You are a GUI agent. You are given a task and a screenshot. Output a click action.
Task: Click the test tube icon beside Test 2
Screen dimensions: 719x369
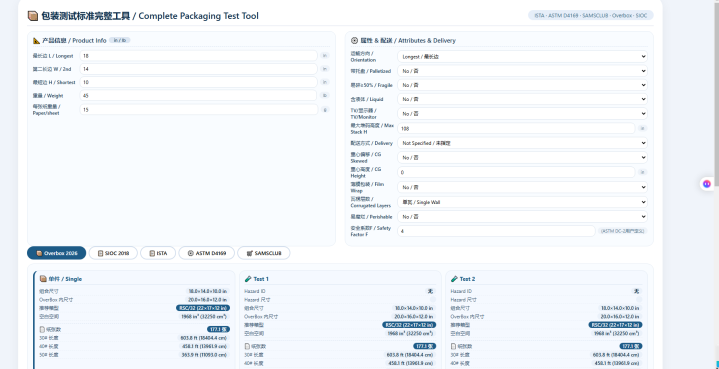pos(454,279)
